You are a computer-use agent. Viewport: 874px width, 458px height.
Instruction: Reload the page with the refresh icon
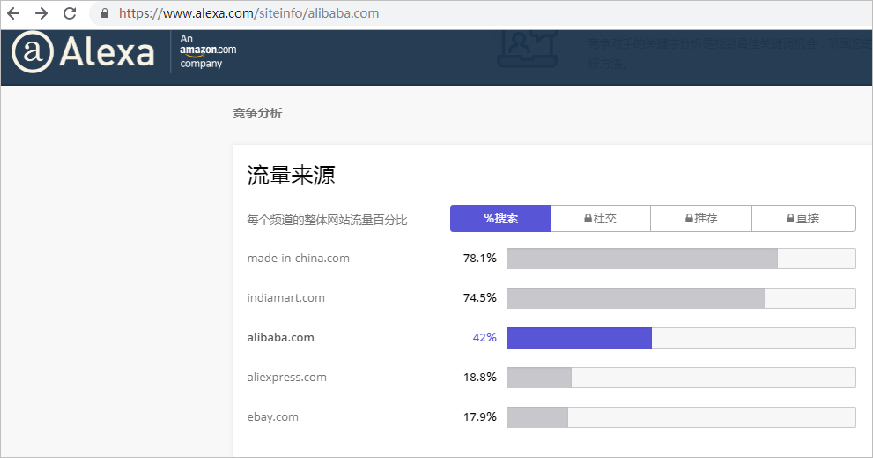tap(70, 13)
